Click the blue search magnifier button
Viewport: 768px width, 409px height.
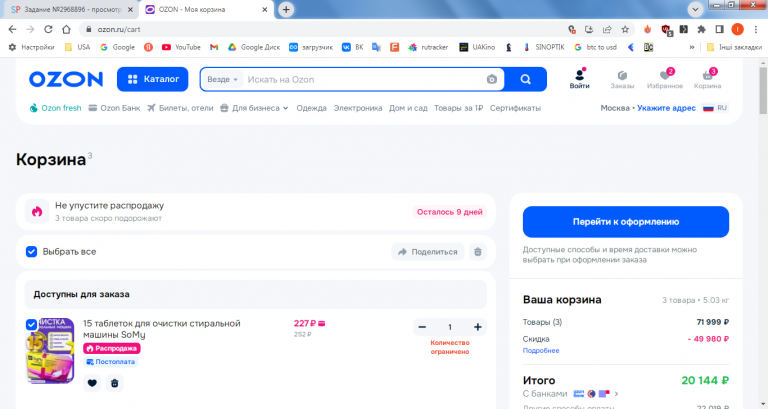click(526, 79)
